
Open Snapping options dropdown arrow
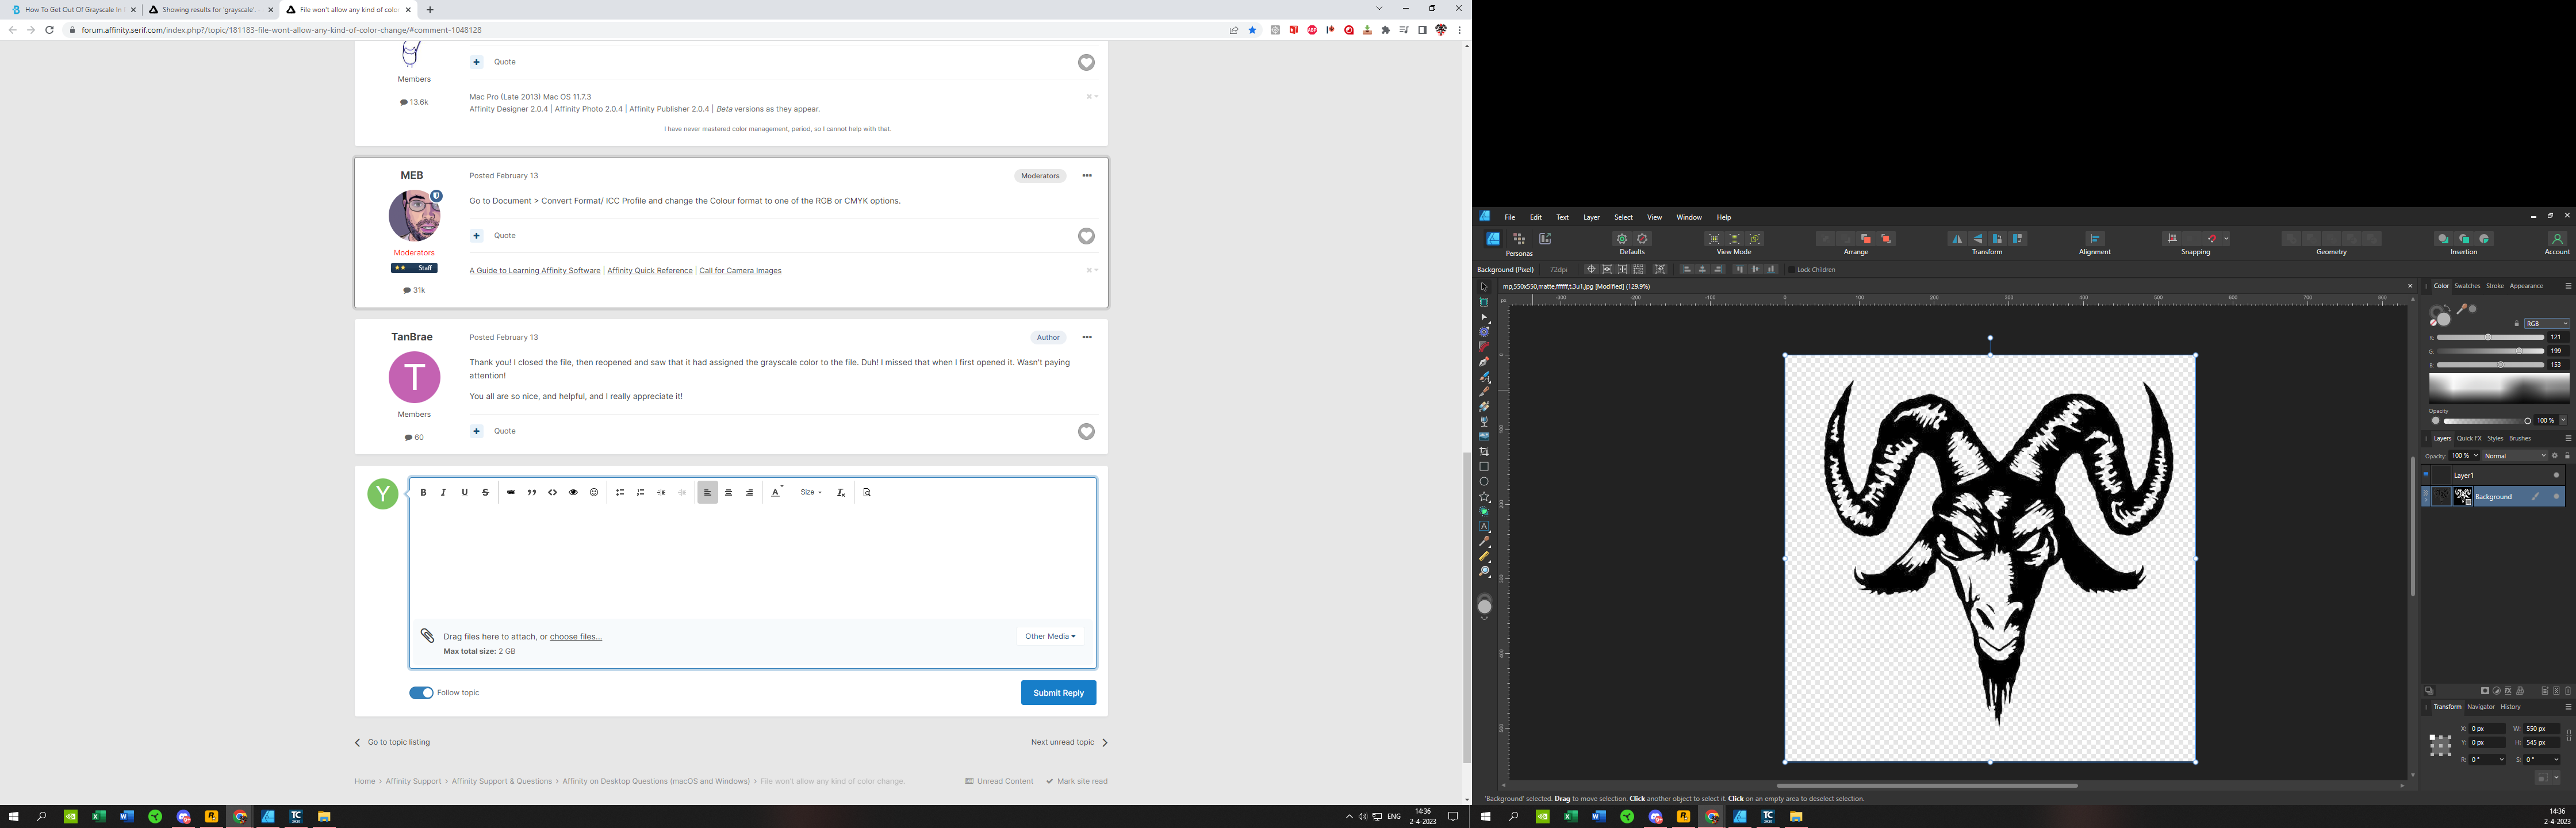2226,239
